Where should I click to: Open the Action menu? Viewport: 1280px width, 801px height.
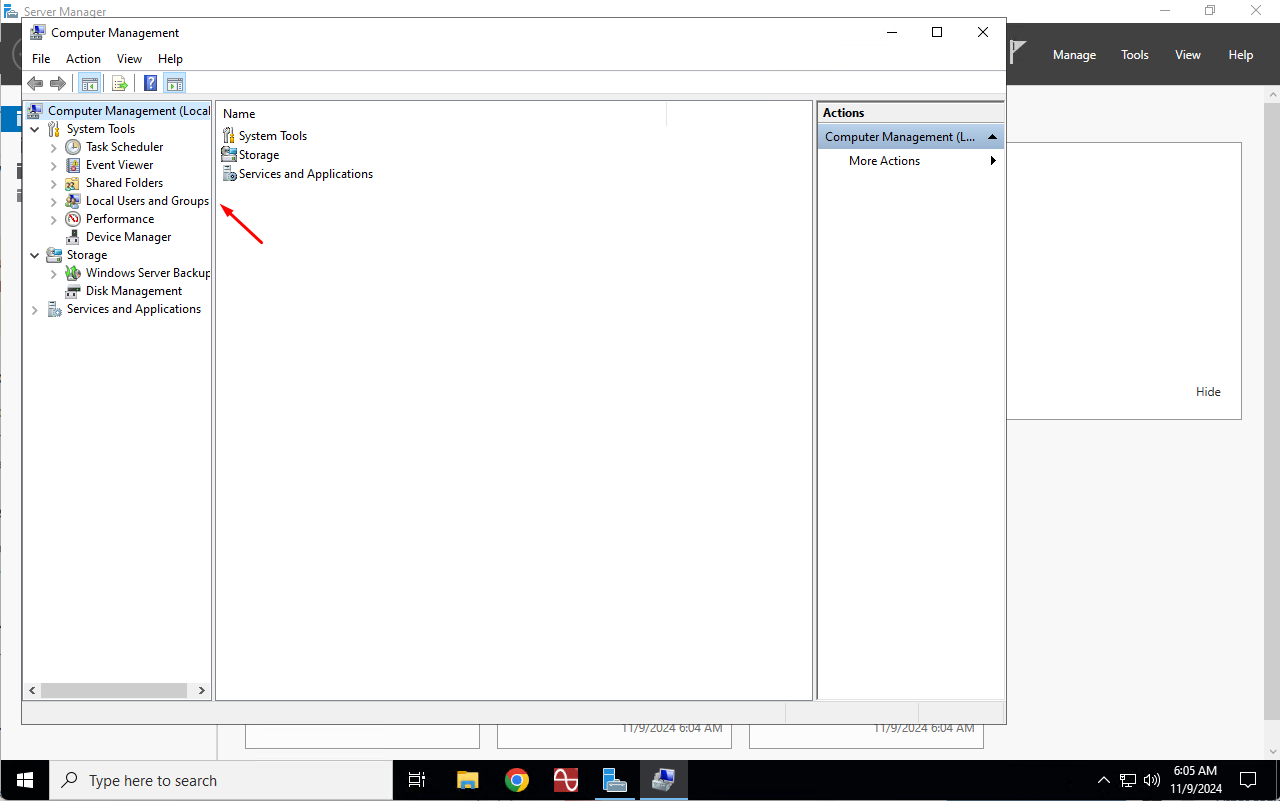point(83,59)
